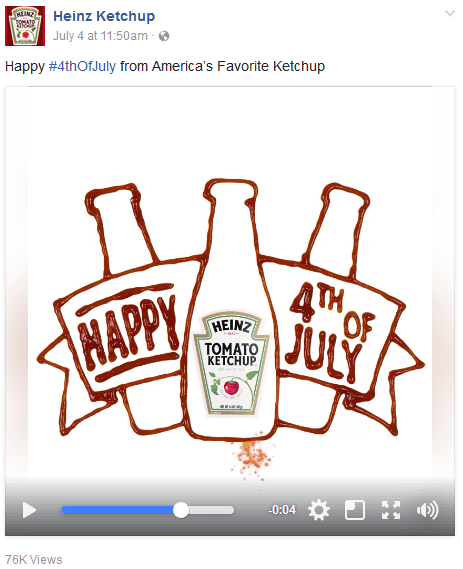
Task: Mute the video using the speaker icon
Action: tap(427, 510)
